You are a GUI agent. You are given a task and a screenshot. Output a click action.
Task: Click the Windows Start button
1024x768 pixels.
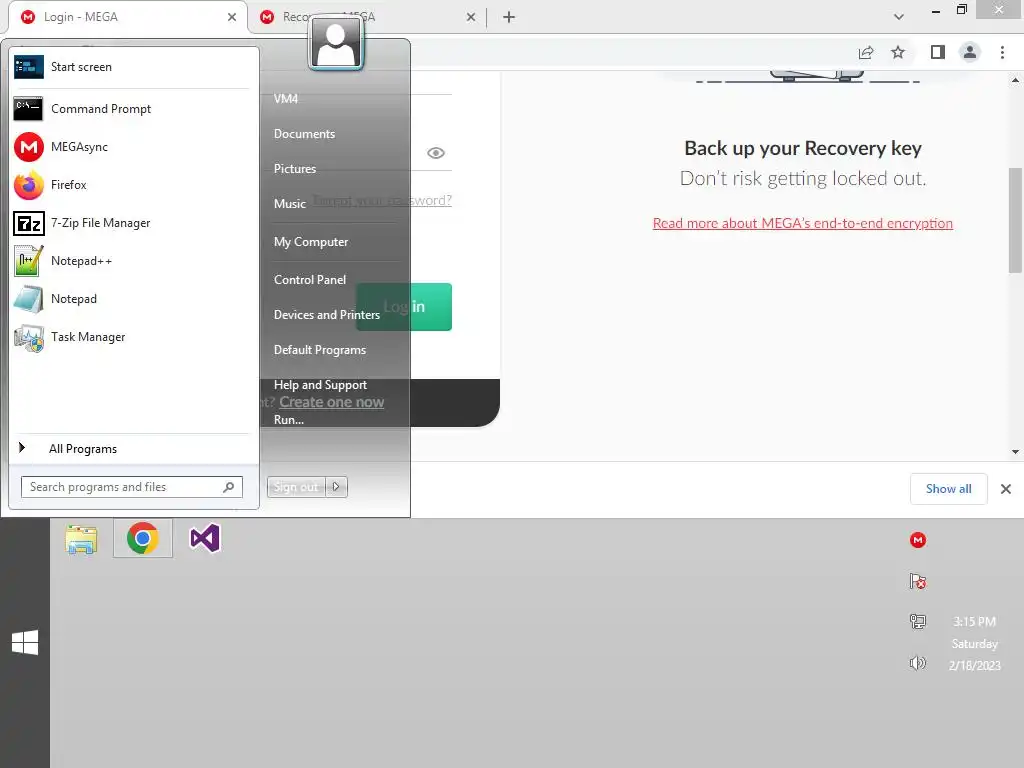(x=25, y=643)
